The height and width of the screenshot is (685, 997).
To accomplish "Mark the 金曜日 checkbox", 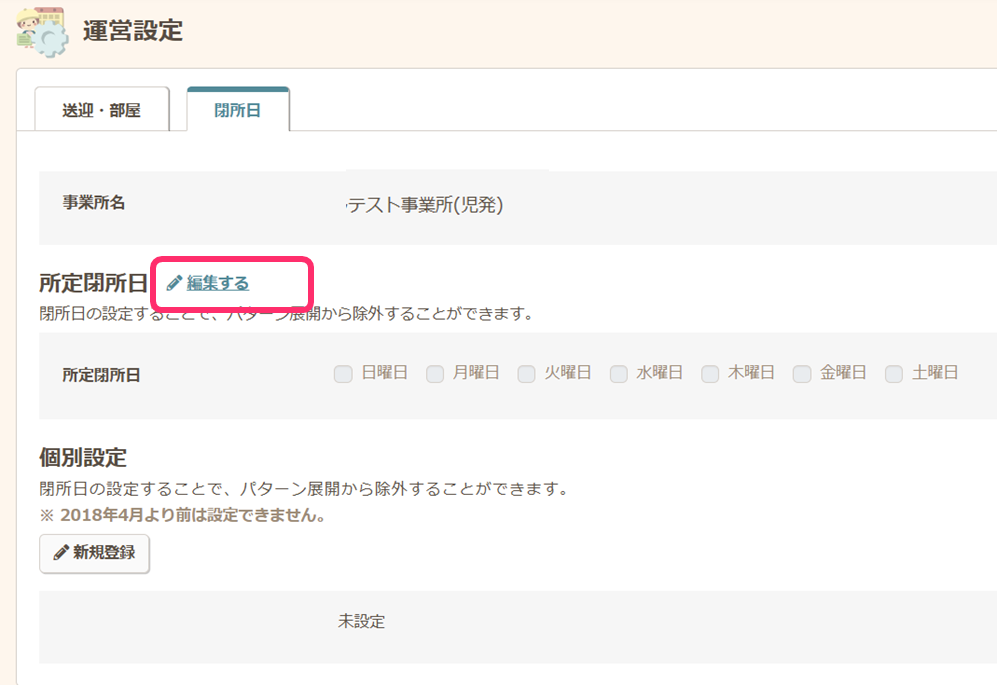I will click(x=802, y=374).
